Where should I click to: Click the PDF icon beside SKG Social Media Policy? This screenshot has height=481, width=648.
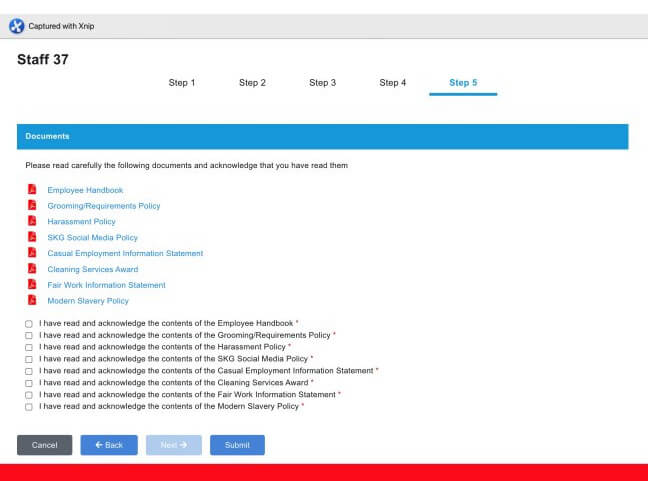click(32, 237)
